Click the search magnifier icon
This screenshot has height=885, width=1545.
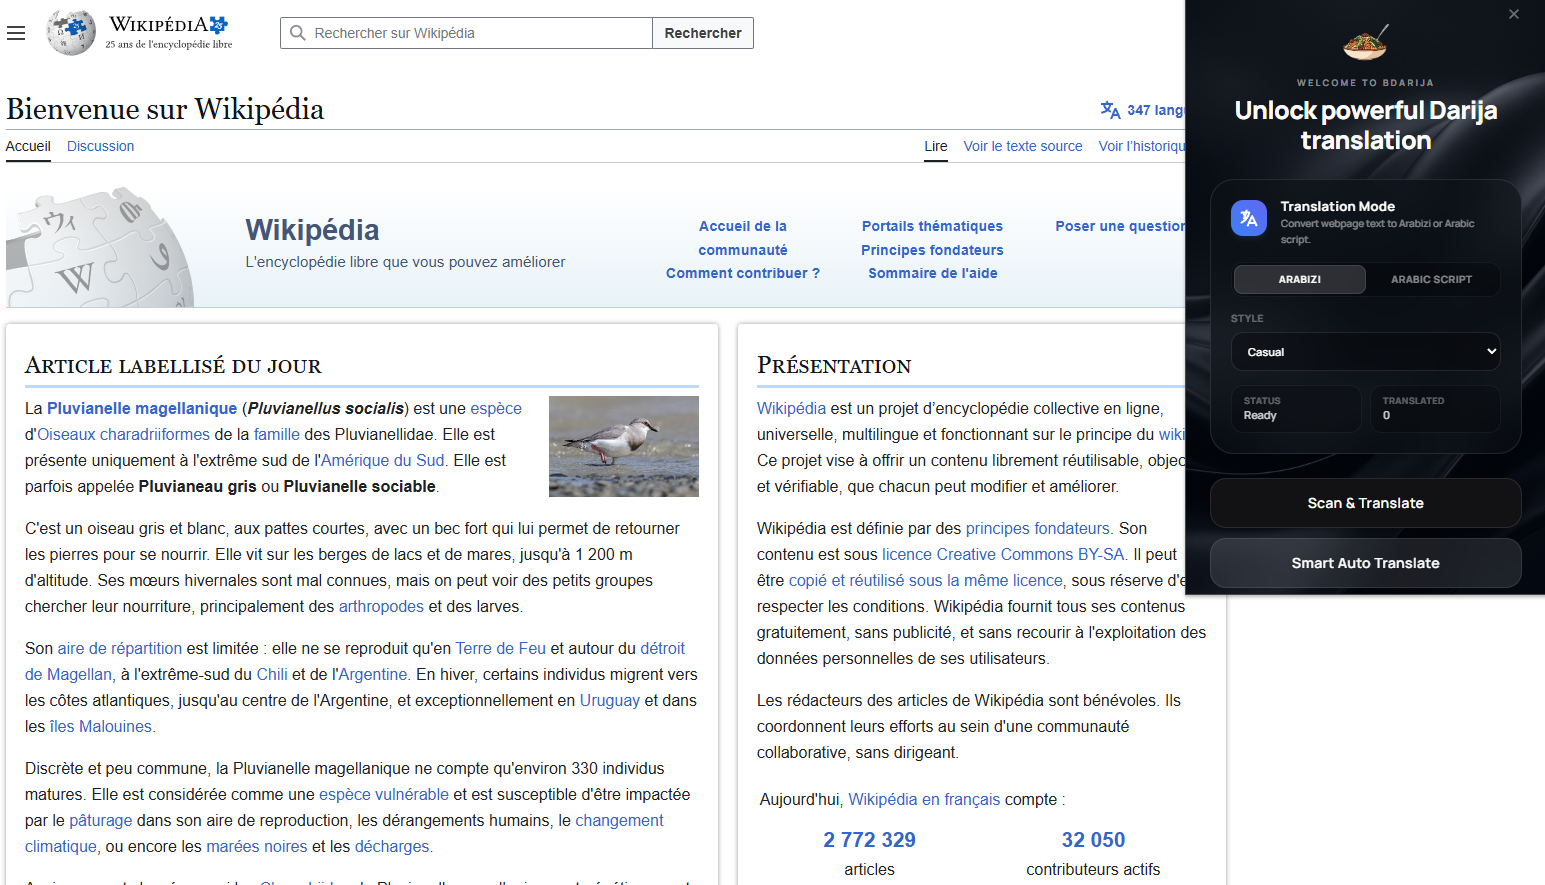(297, 33)
